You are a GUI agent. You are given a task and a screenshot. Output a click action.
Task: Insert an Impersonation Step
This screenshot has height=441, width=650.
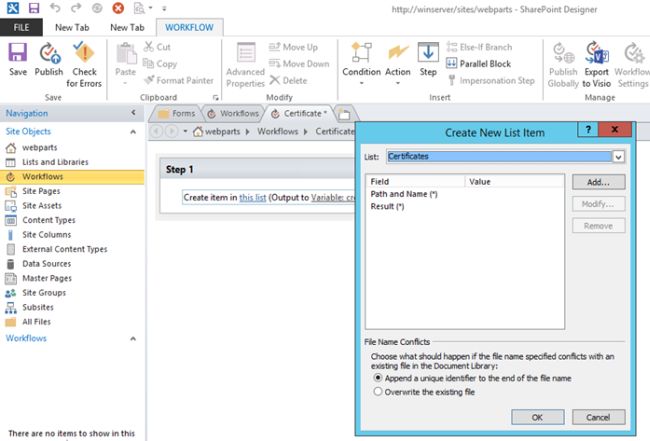(x=491, y=80)
